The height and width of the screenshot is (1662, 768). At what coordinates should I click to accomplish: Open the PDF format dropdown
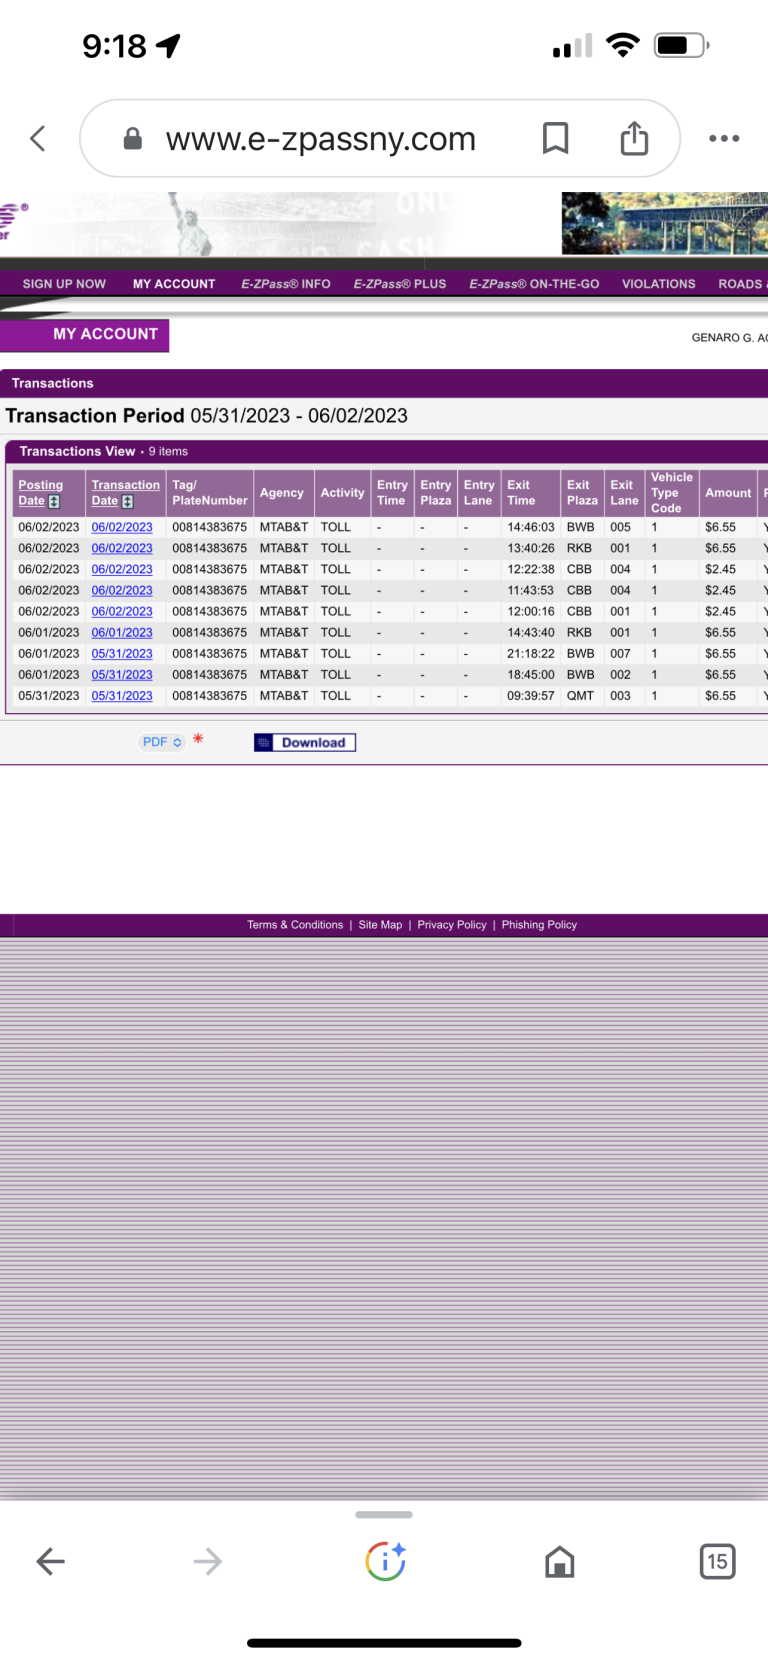coord(162,742)
